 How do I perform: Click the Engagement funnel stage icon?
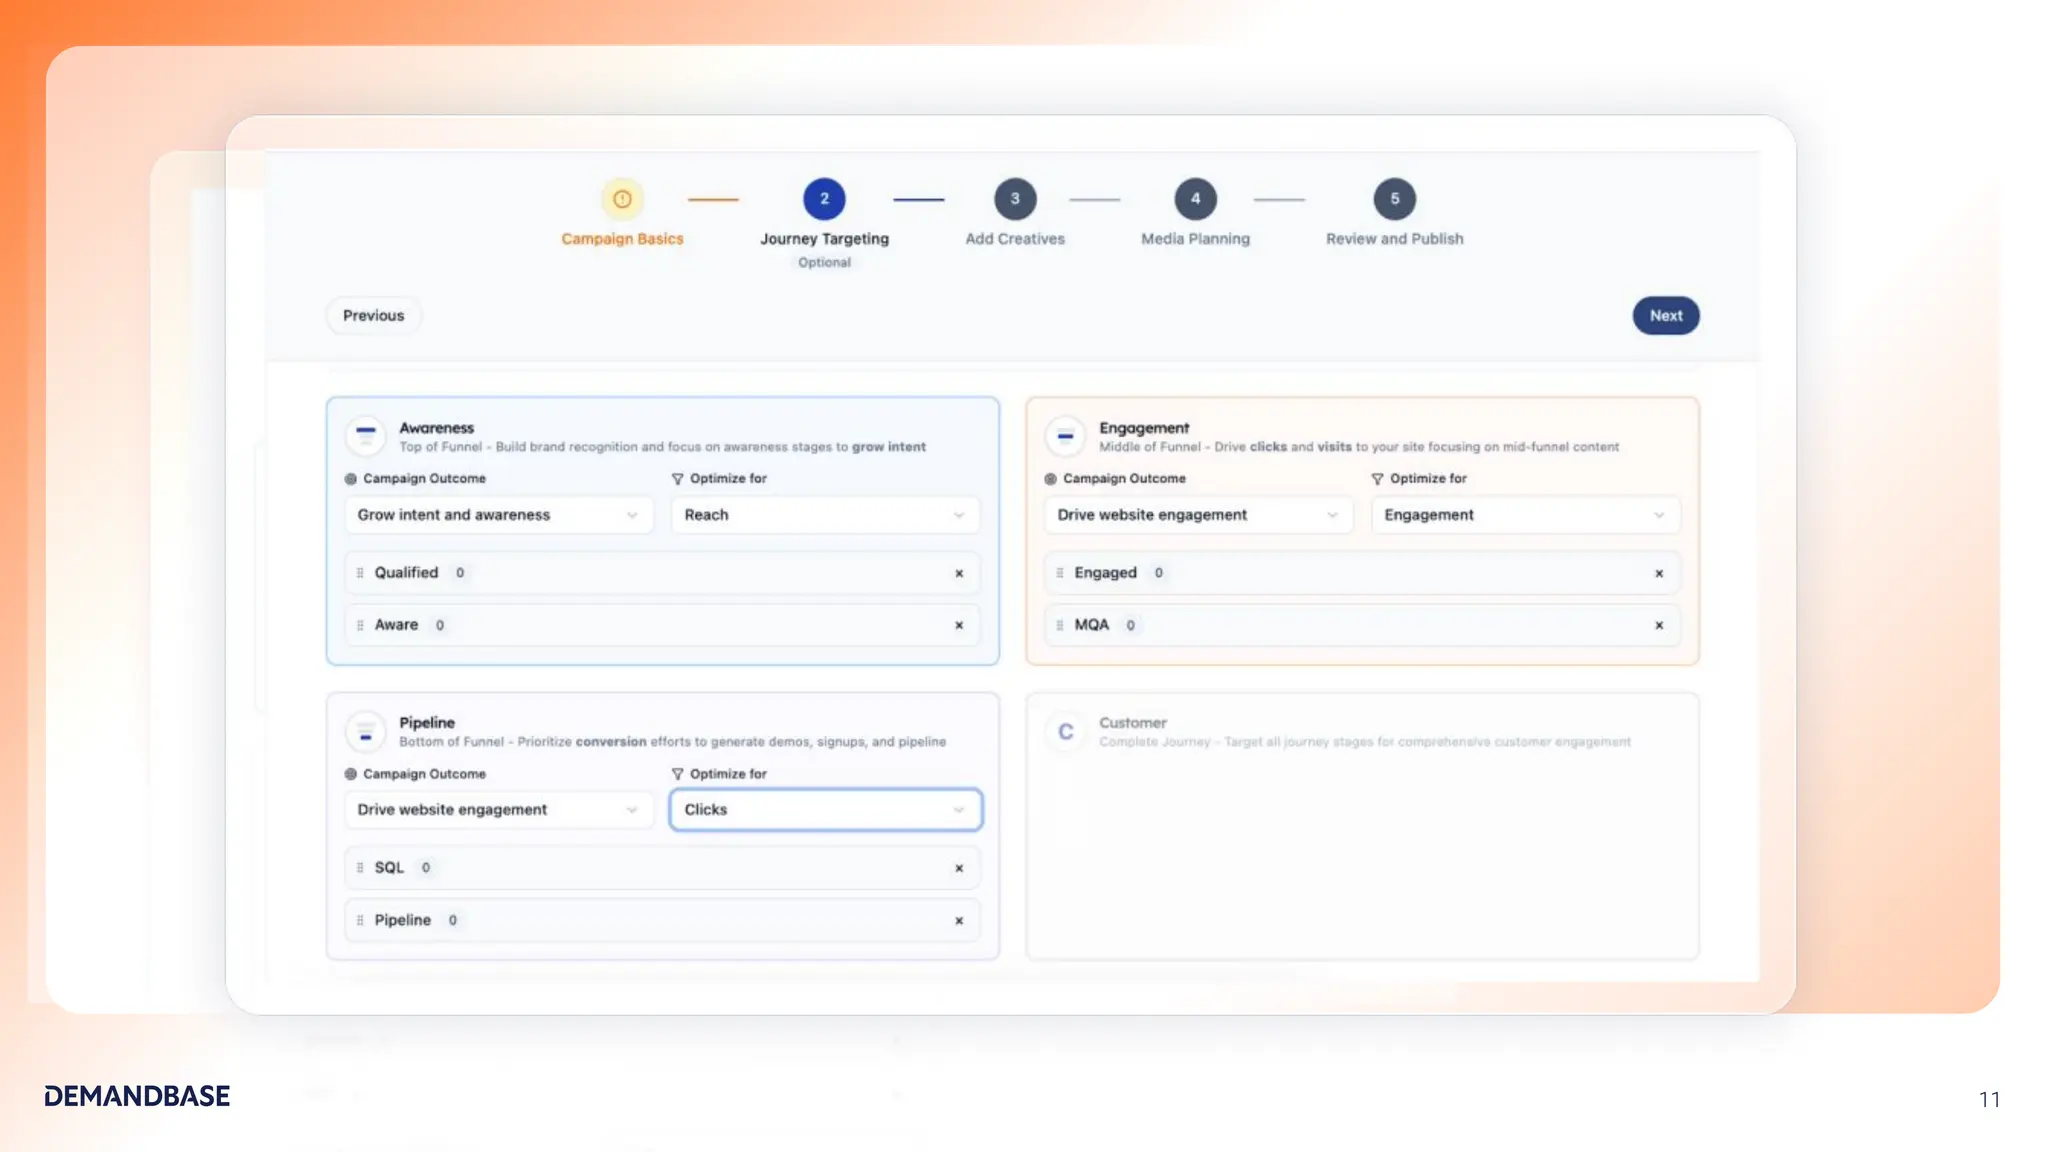1065,435
